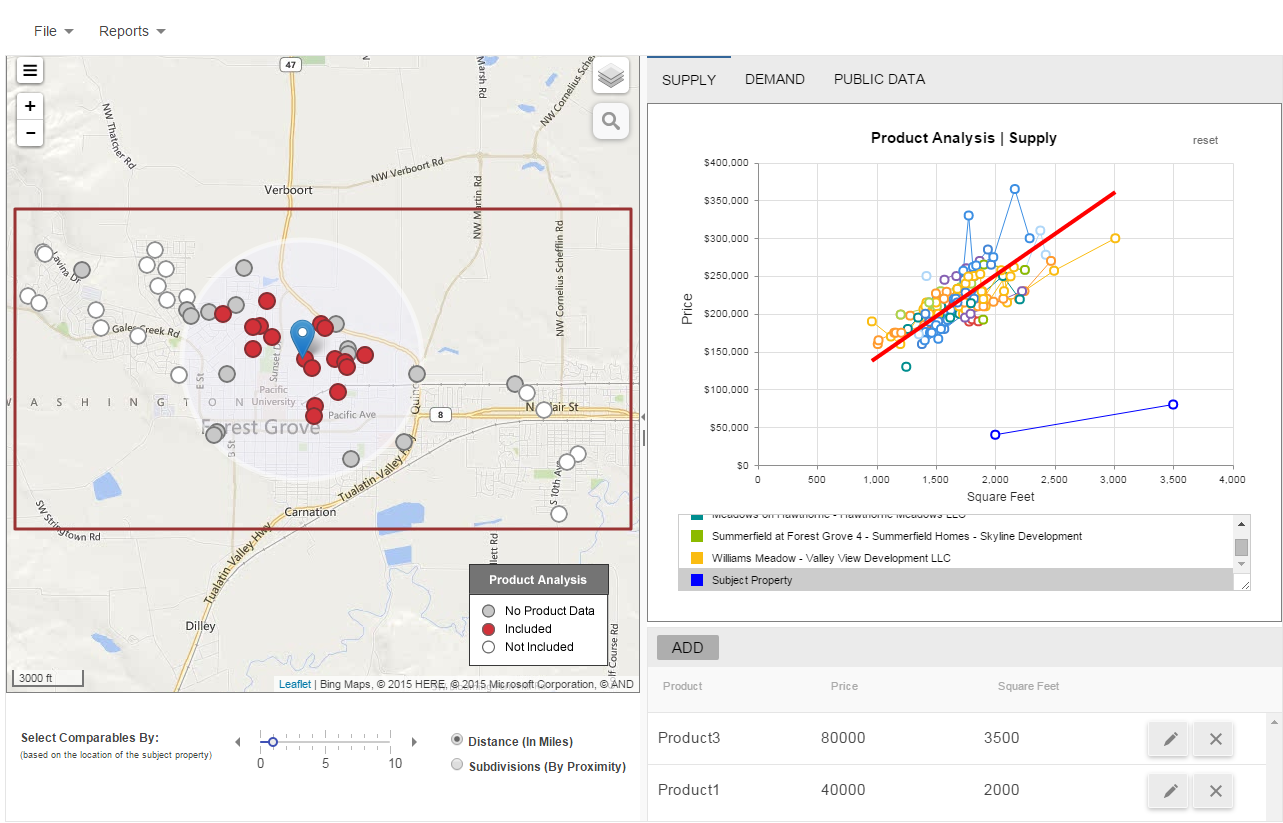Switch to the PUBLIC DATA tab
Screen dimensions: 1283x823
pyautogui.click(x=879, y=79)
